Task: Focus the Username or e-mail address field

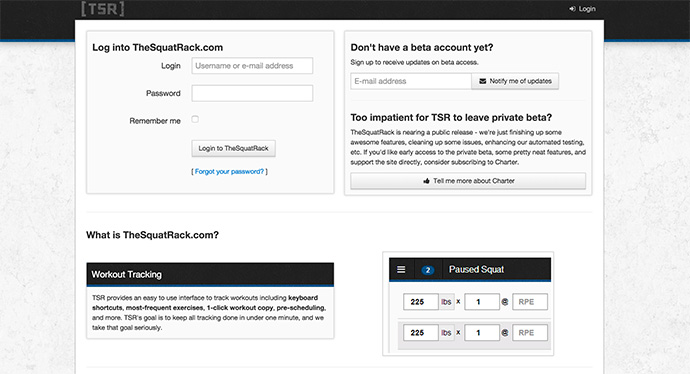Action: (x=252, y=66)
